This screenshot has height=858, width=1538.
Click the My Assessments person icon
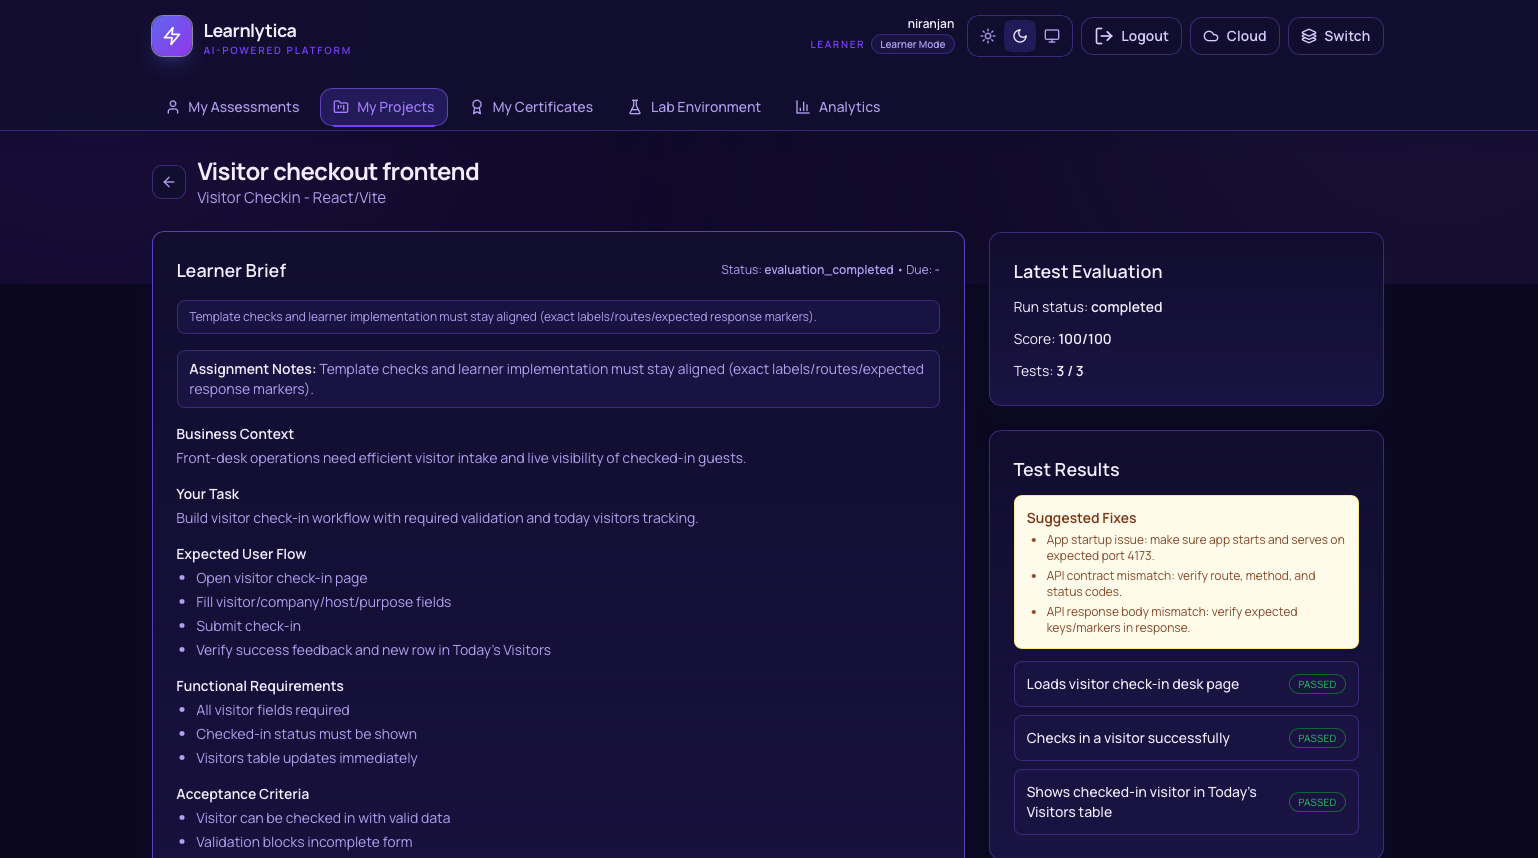(x=172, y=107)
